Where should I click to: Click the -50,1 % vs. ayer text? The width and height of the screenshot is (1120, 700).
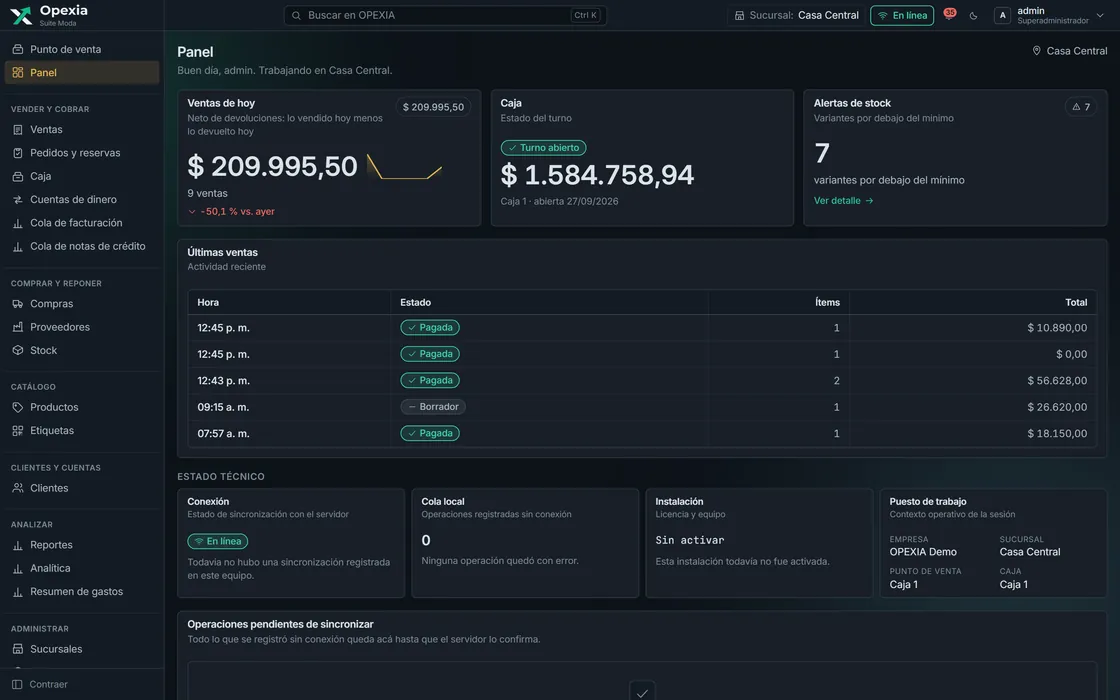tap(238, 211)
